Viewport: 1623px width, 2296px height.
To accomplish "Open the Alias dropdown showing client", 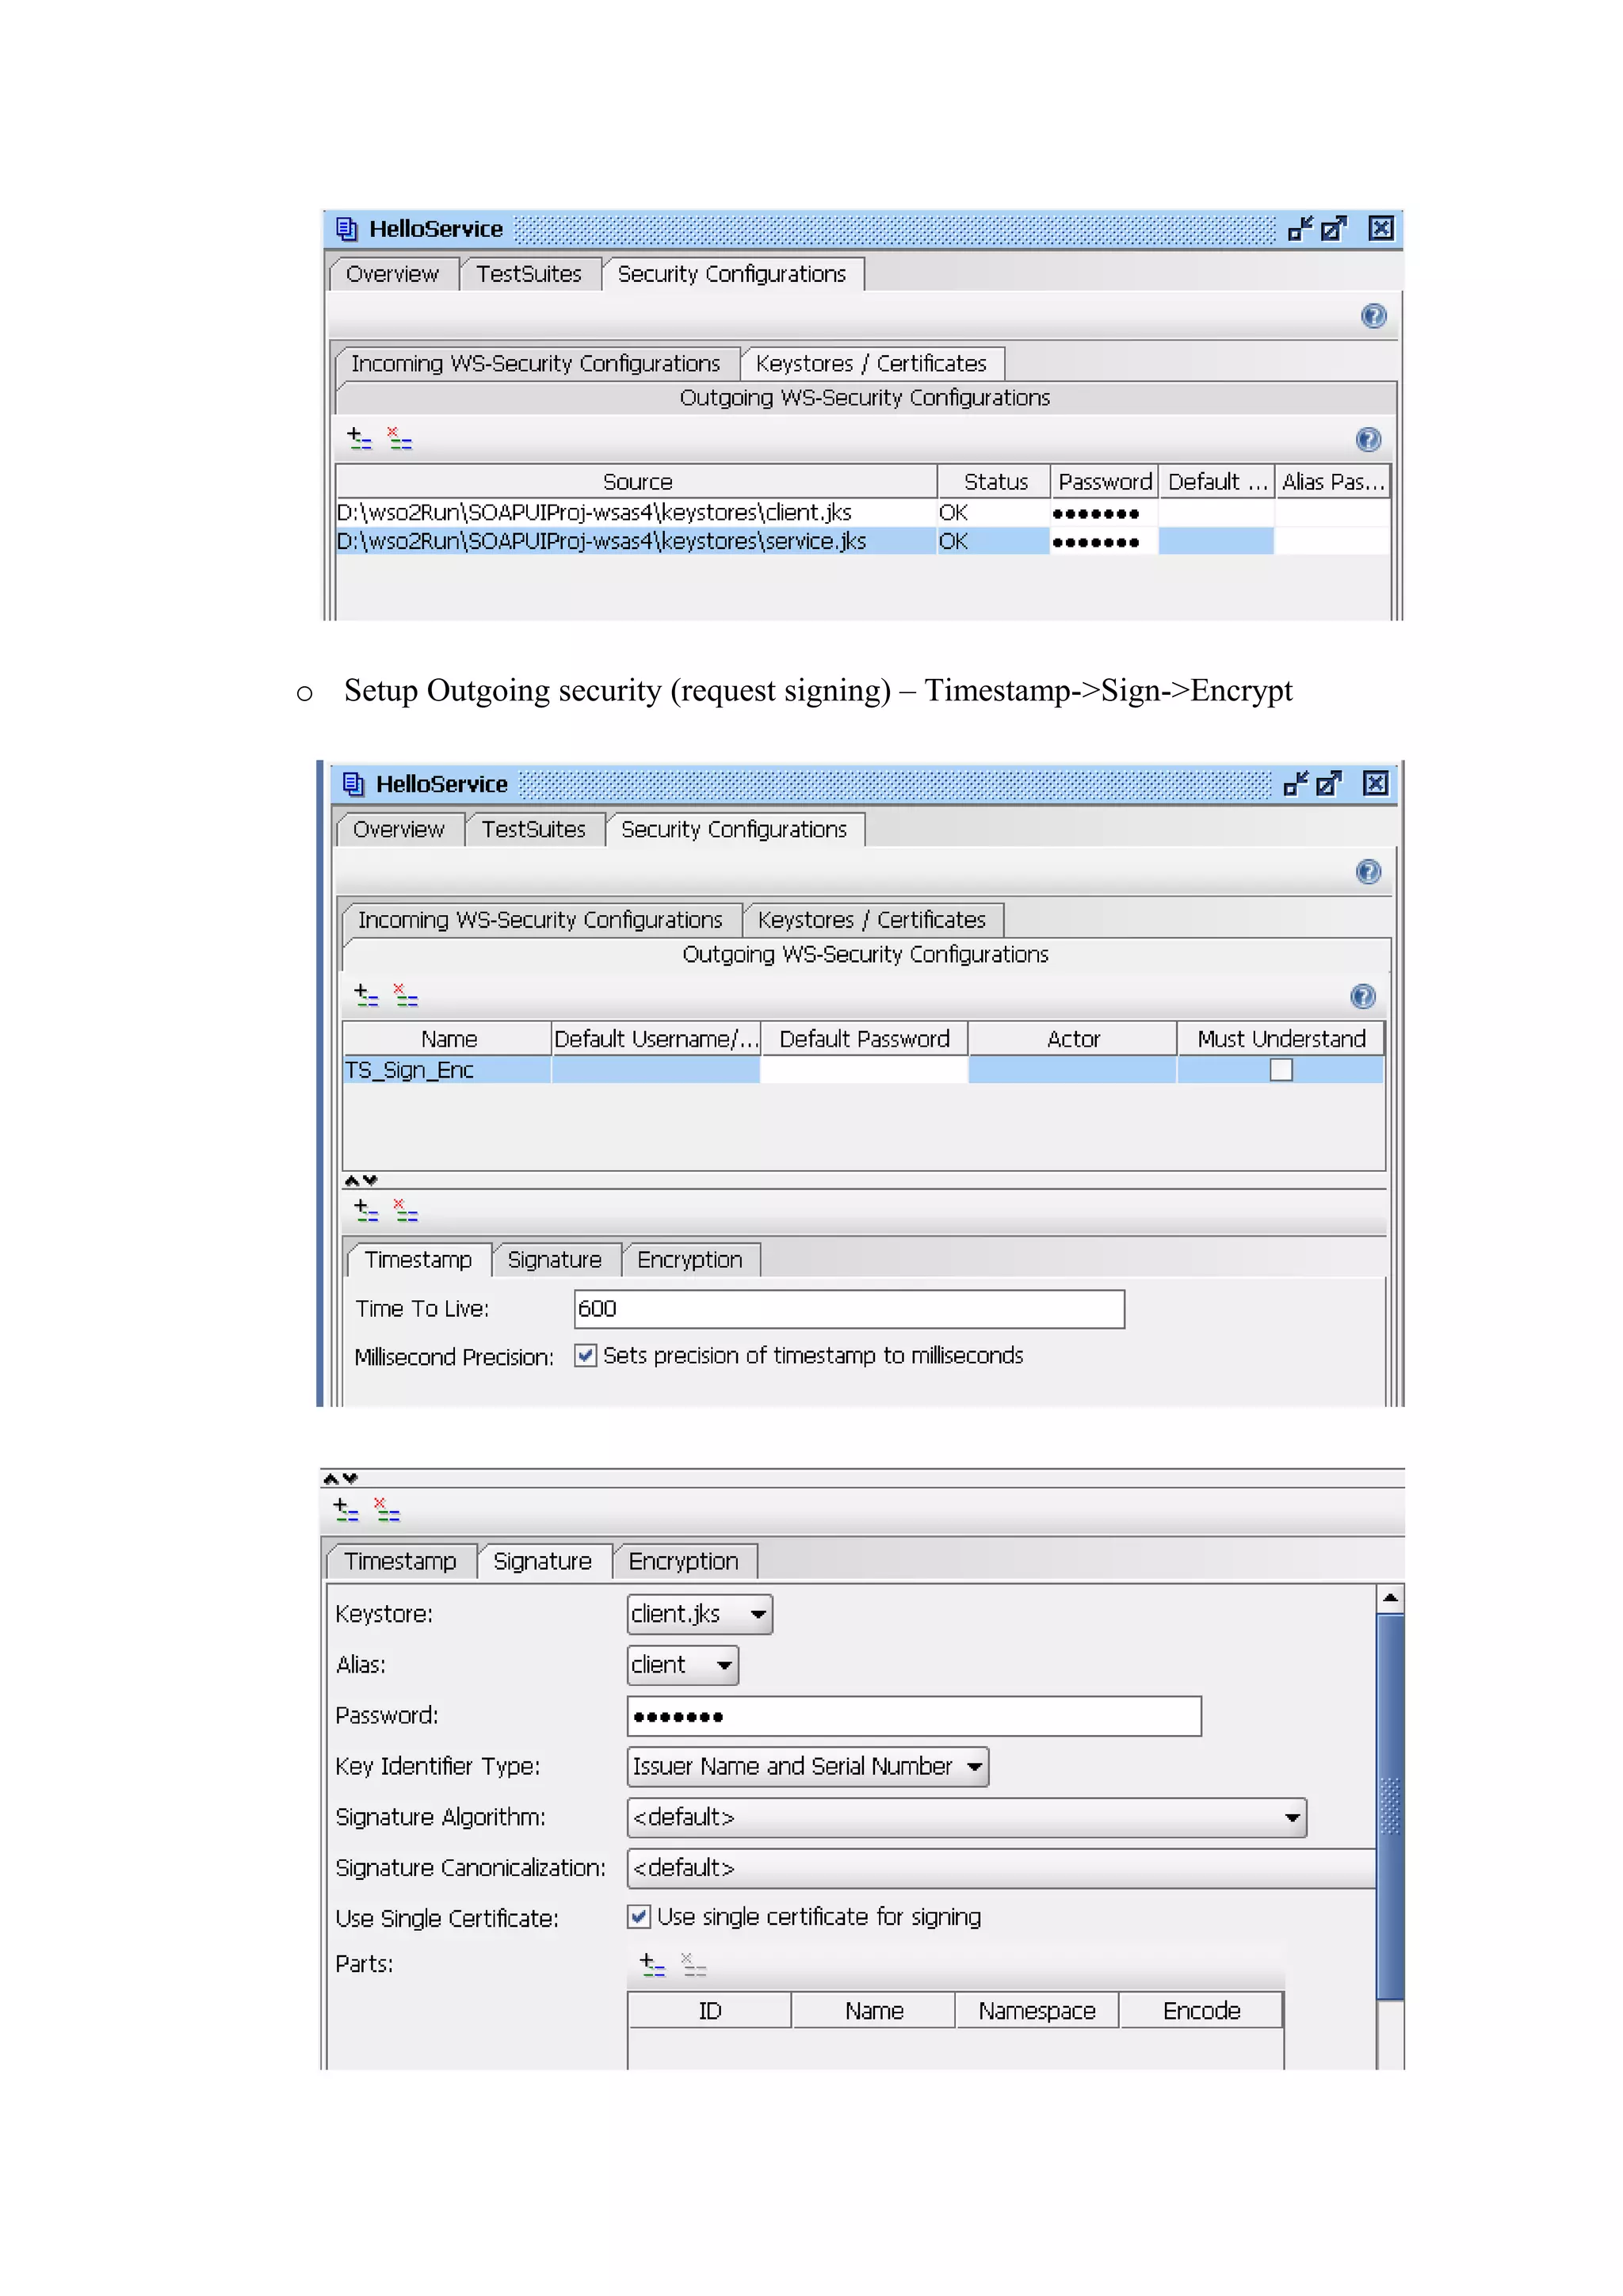I will pyautogui.click(x=683, y=1665).
